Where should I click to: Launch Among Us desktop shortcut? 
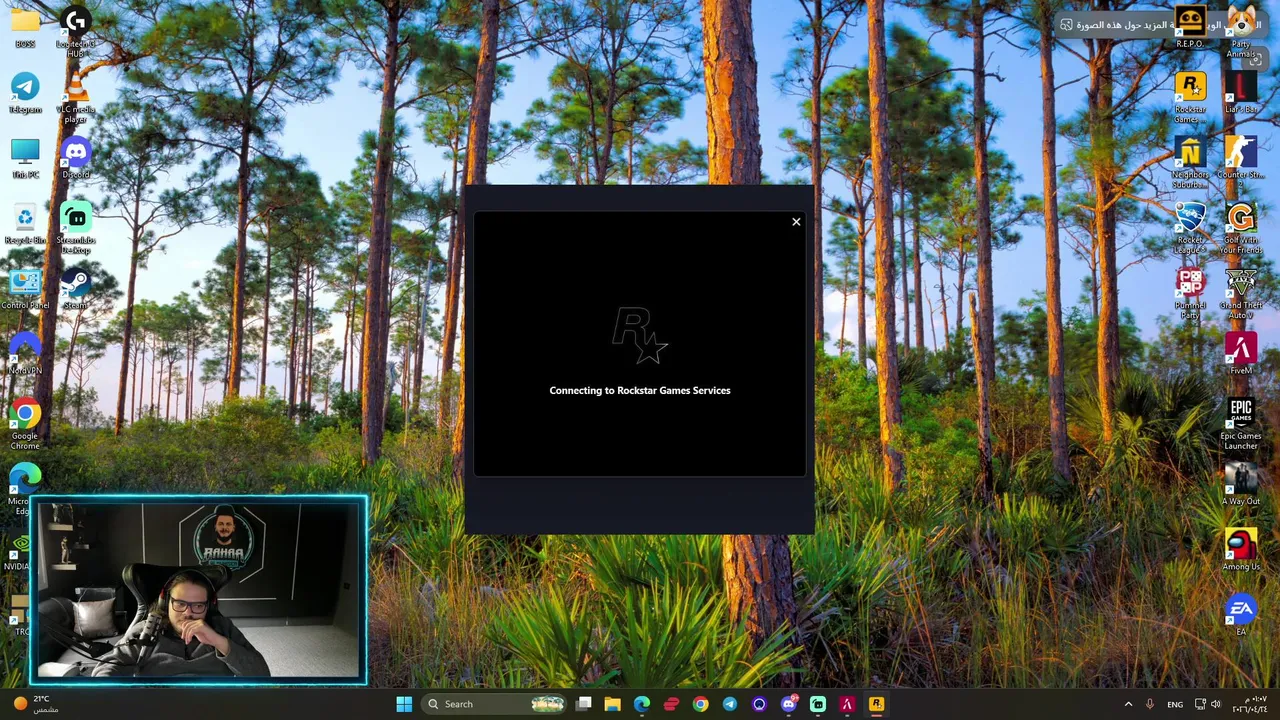1241,550
